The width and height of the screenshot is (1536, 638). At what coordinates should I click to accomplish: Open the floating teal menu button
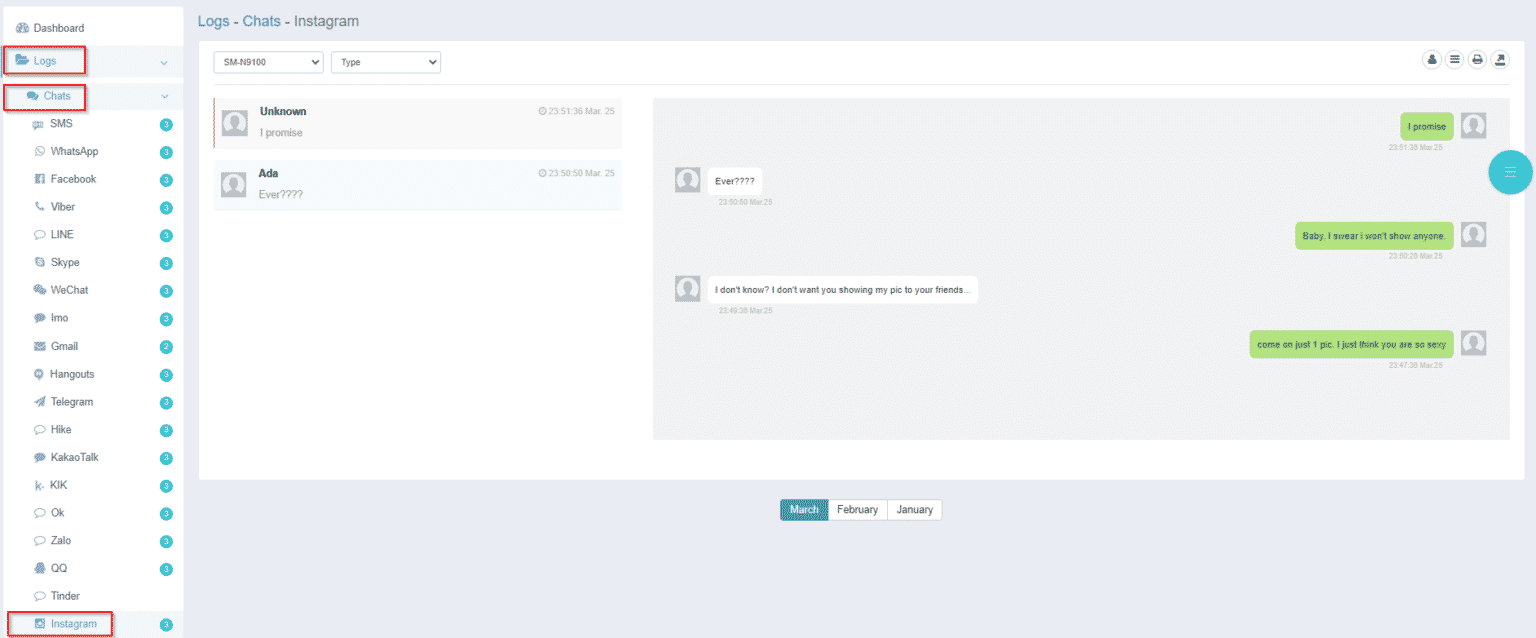(x=1510, y=172)
